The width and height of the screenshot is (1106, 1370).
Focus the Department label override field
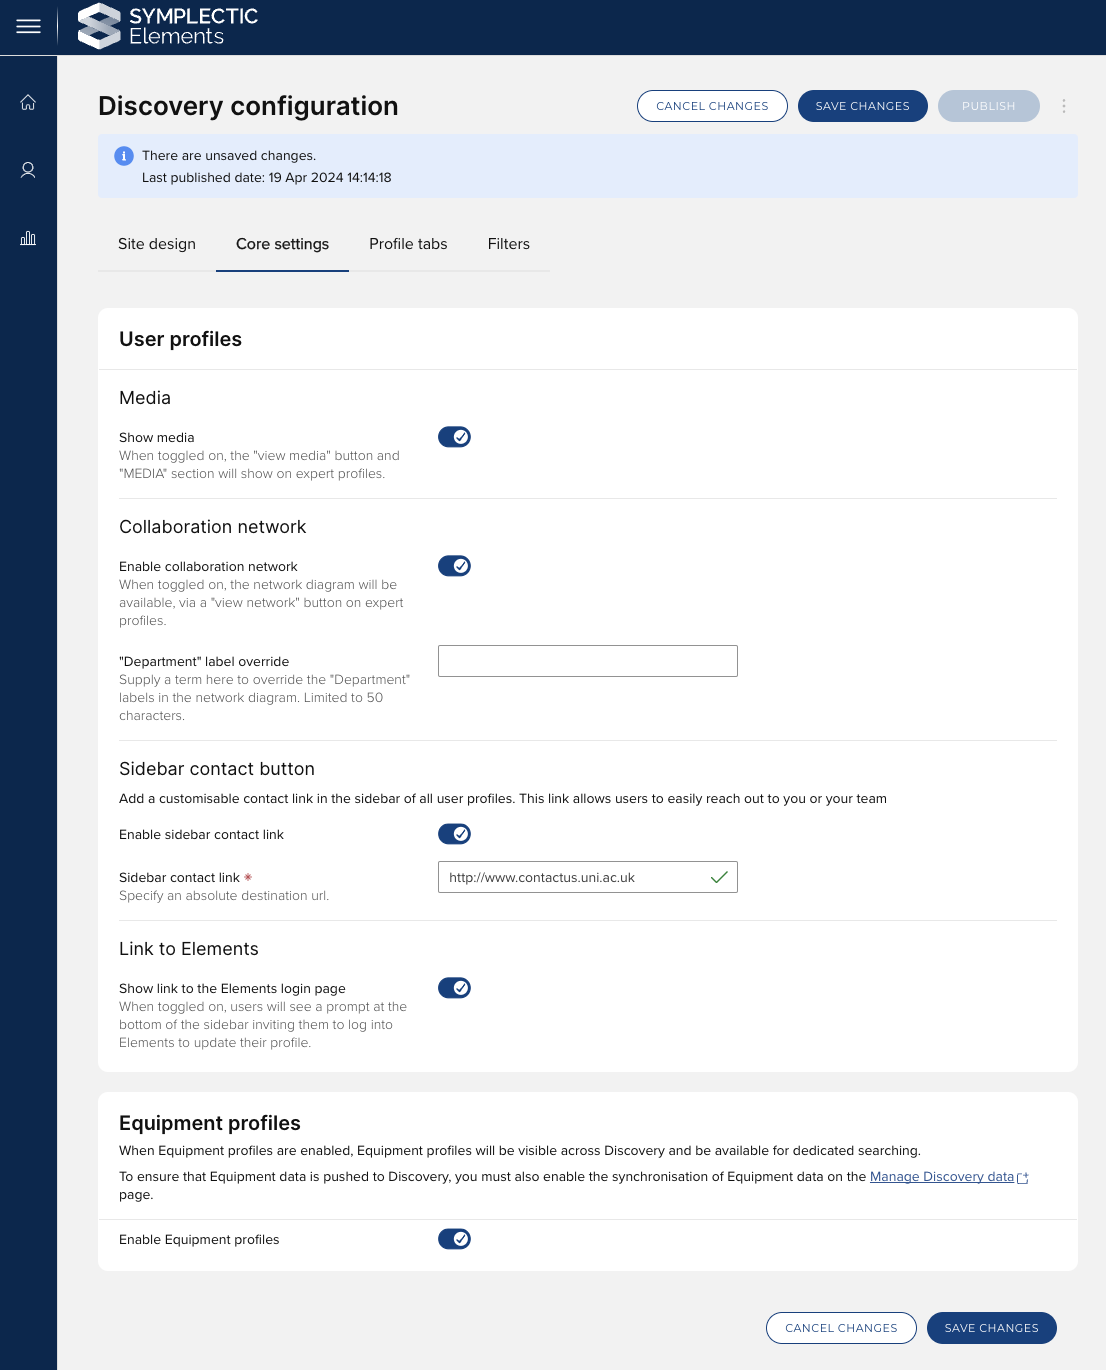(x=587, y=661)
